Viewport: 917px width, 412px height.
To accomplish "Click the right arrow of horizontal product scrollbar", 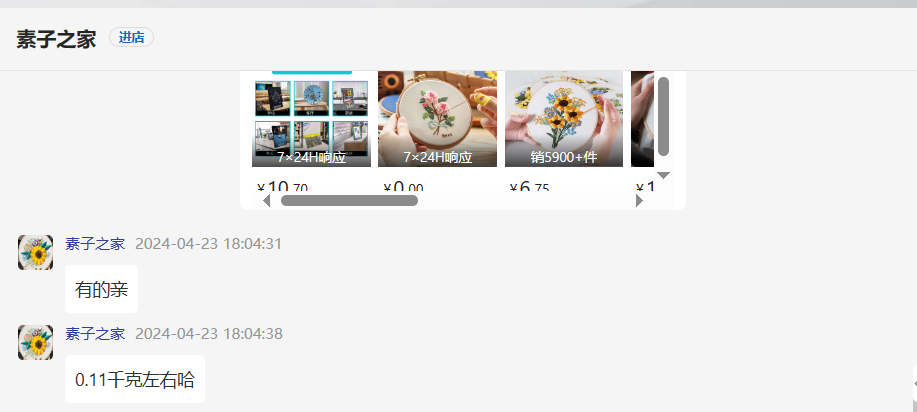I will click(639, 201).
